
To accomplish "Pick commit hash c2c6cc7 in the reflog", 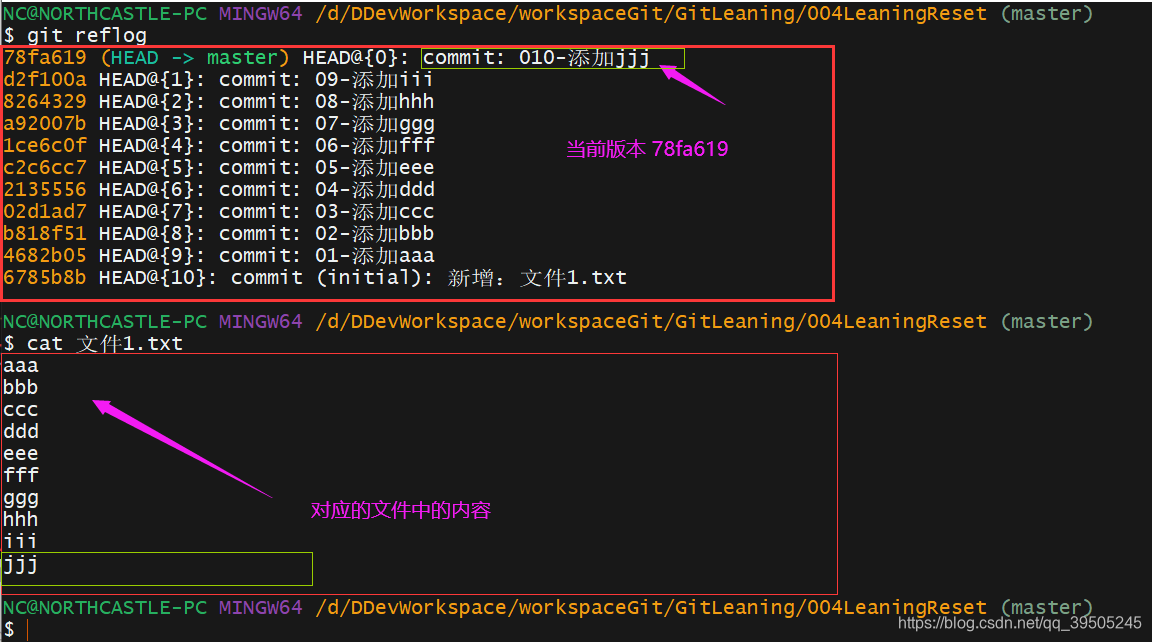I will click(x=45, y=167).
